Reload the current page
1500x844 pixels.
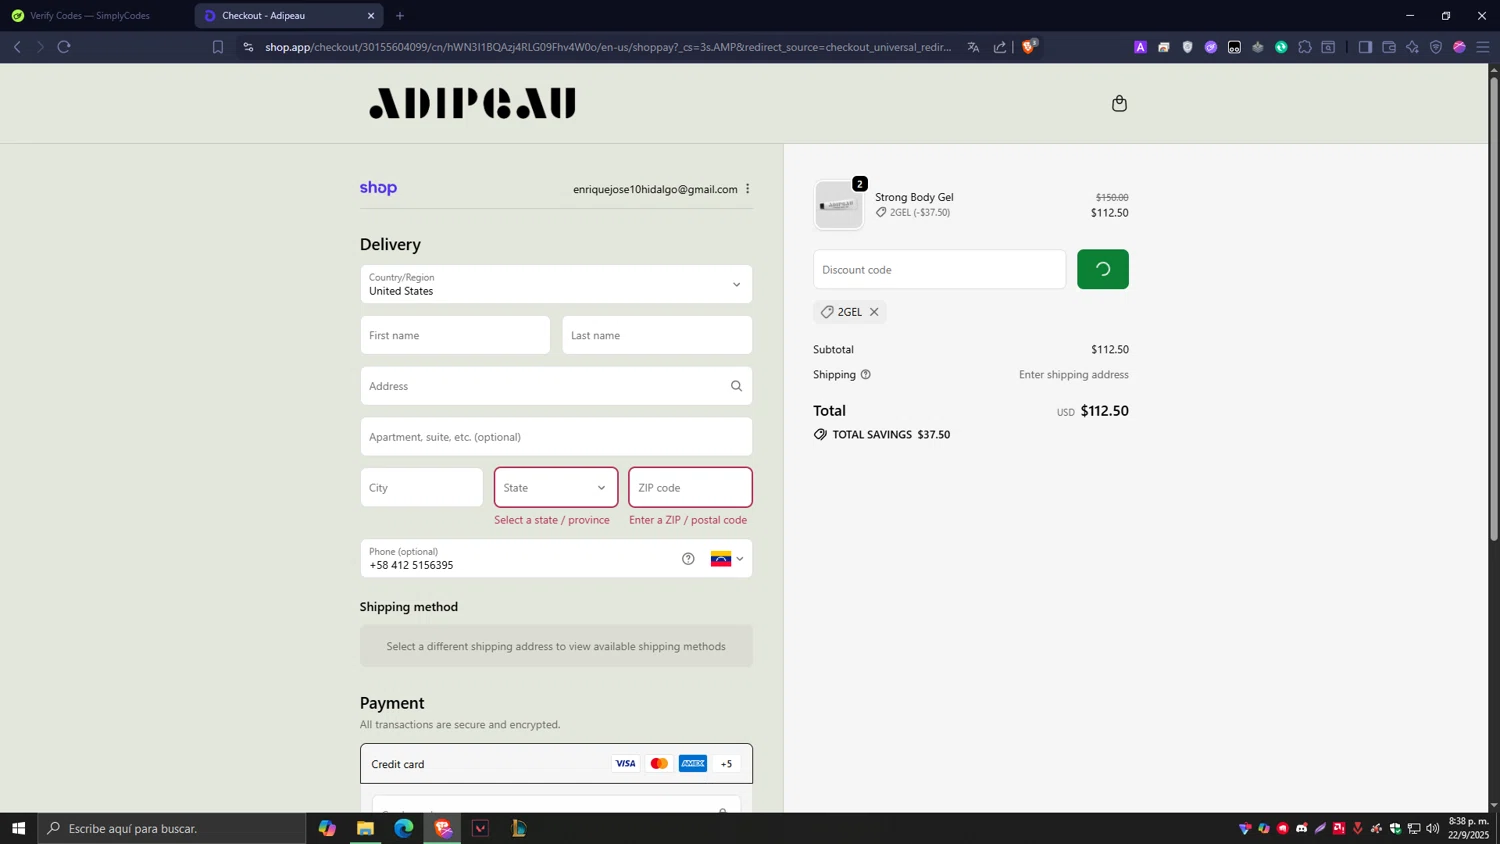pyautogui.click(x=64, y=47)
